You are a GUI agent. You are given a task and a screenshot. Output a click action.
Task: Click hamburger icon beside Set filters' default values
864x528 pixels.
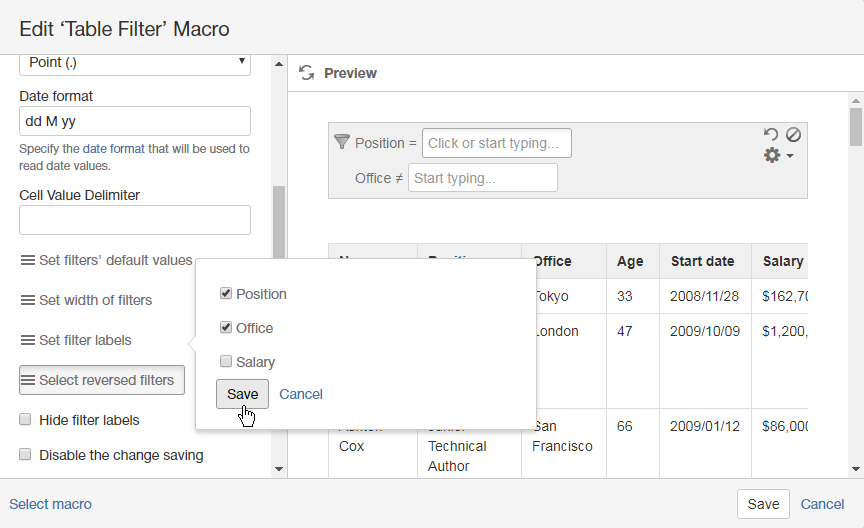point(28,260)
